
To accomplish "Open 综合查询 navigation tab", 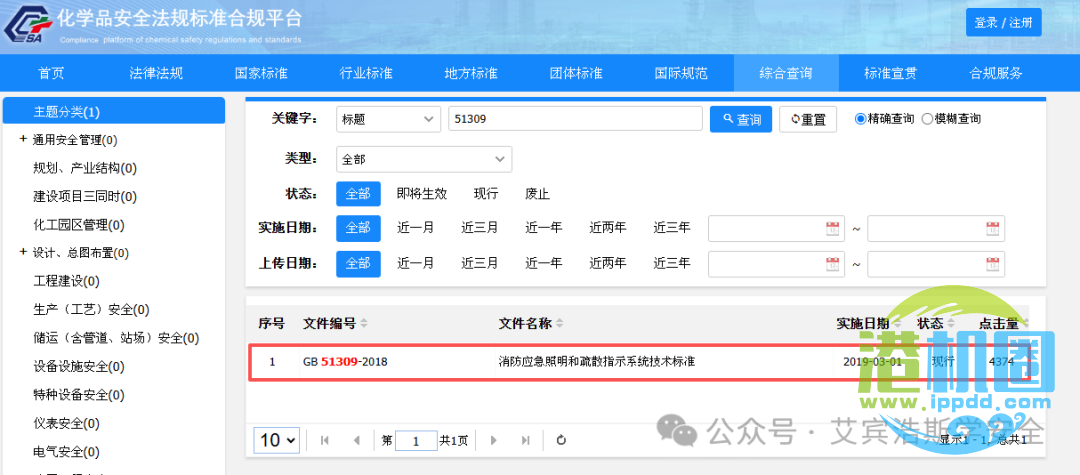I will click(x=786, y=73).
